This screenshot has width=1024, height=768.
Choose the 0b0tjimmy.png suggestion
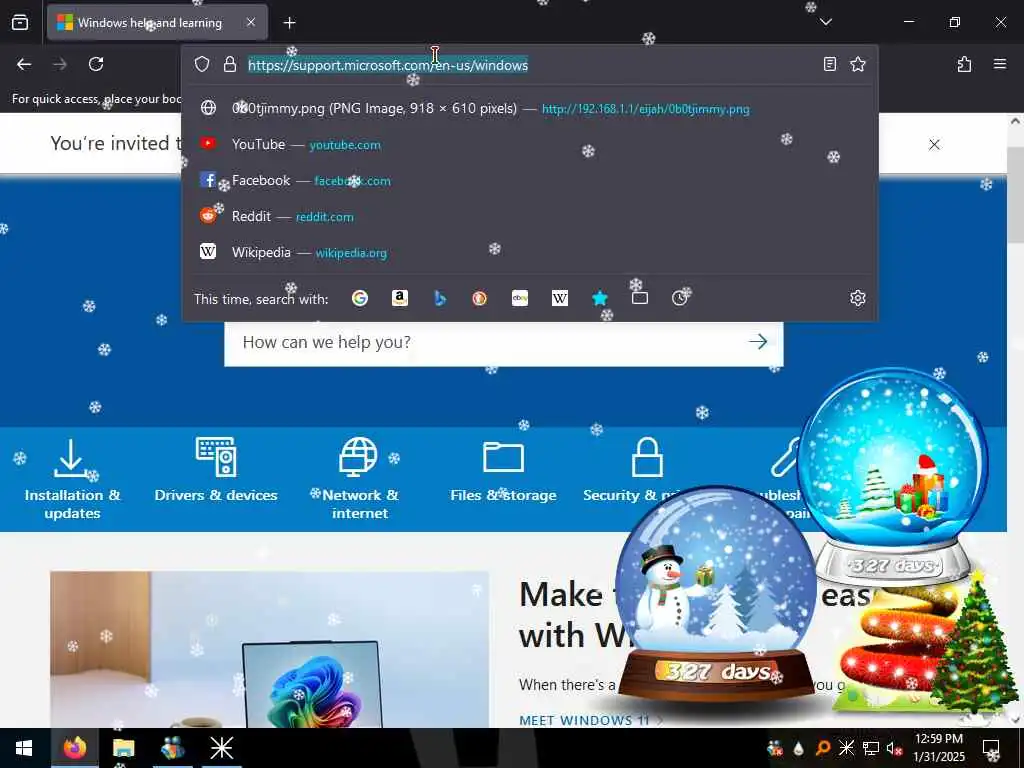point(529,108)
